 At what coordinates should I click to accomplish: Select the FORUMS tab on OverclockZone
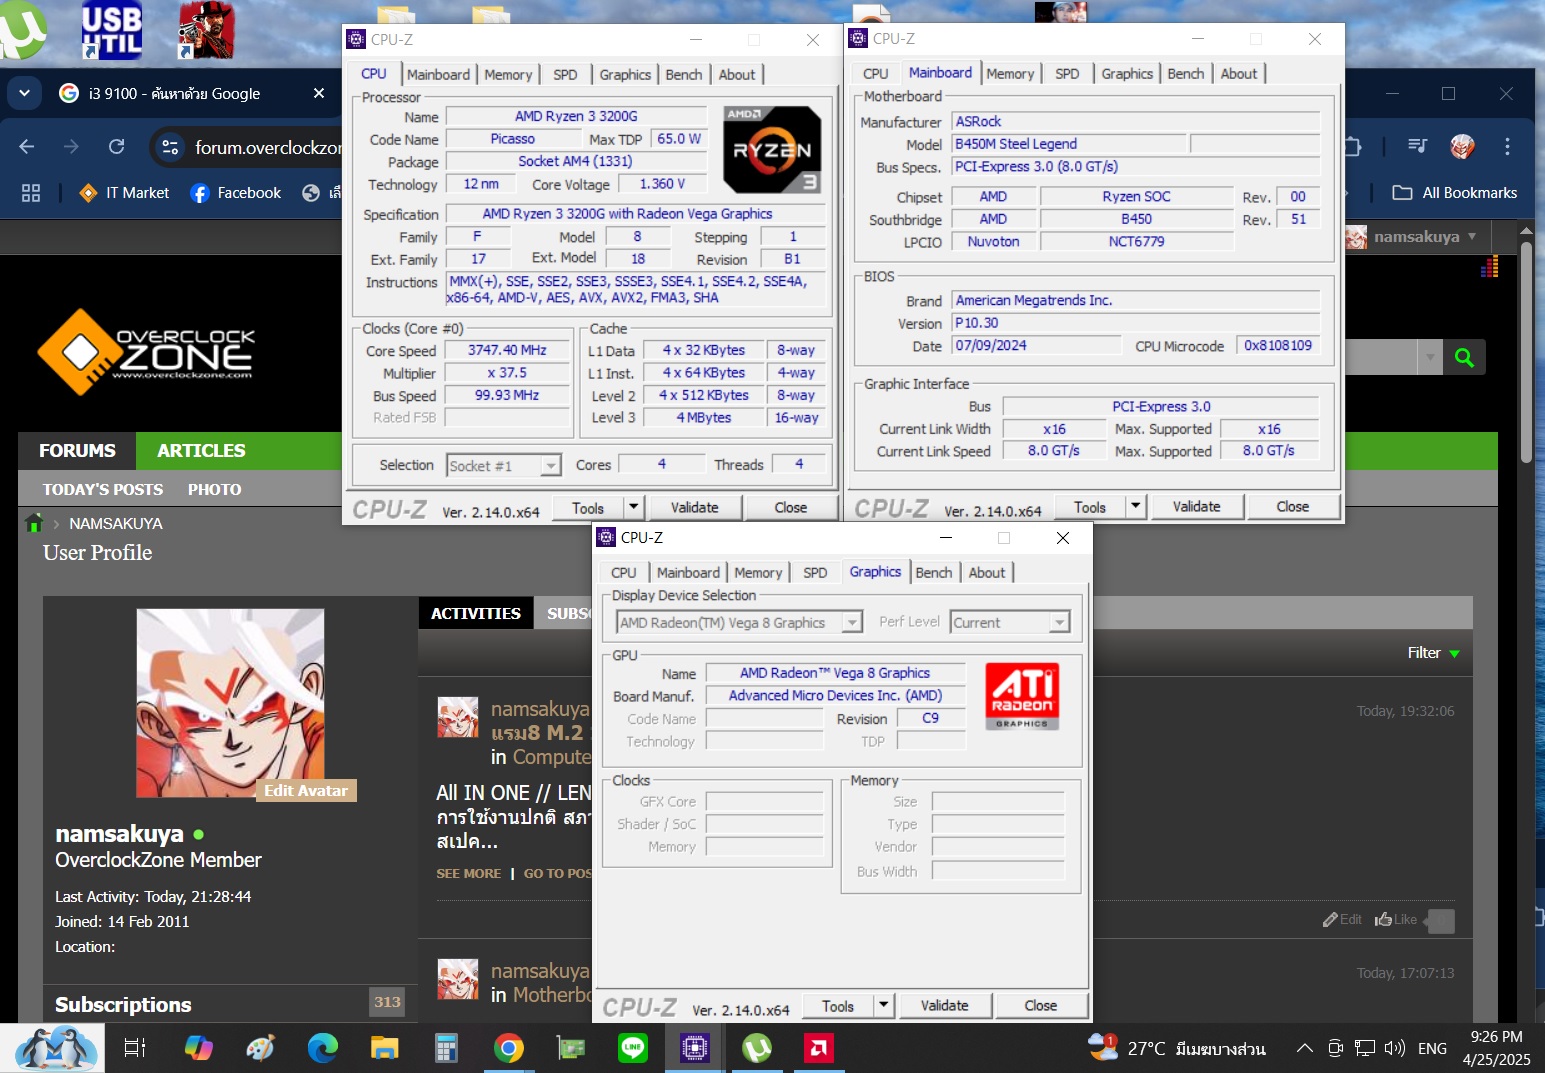(77, 451)
